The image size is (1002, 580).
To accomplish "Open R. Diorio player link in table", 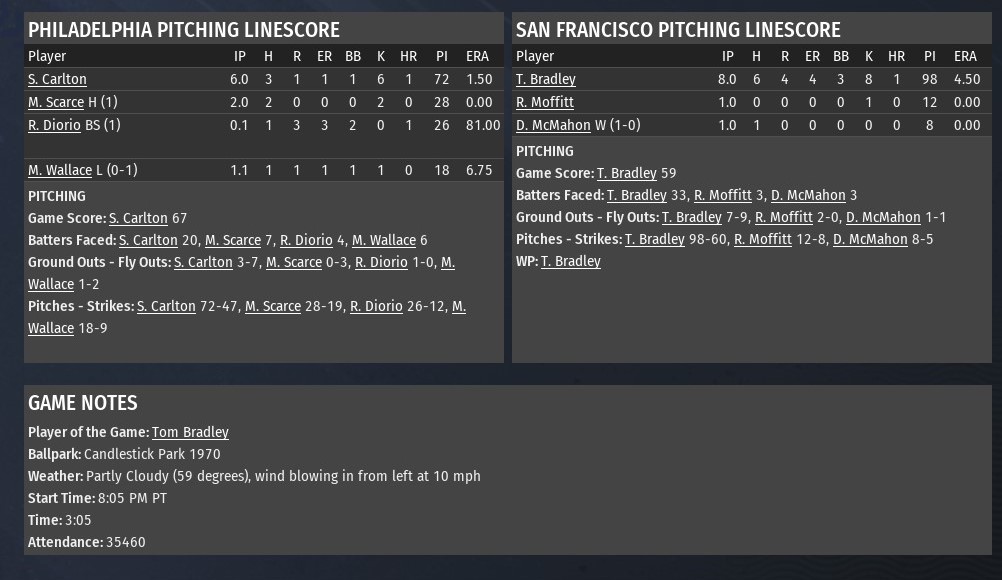I will (x=54, y=125).
